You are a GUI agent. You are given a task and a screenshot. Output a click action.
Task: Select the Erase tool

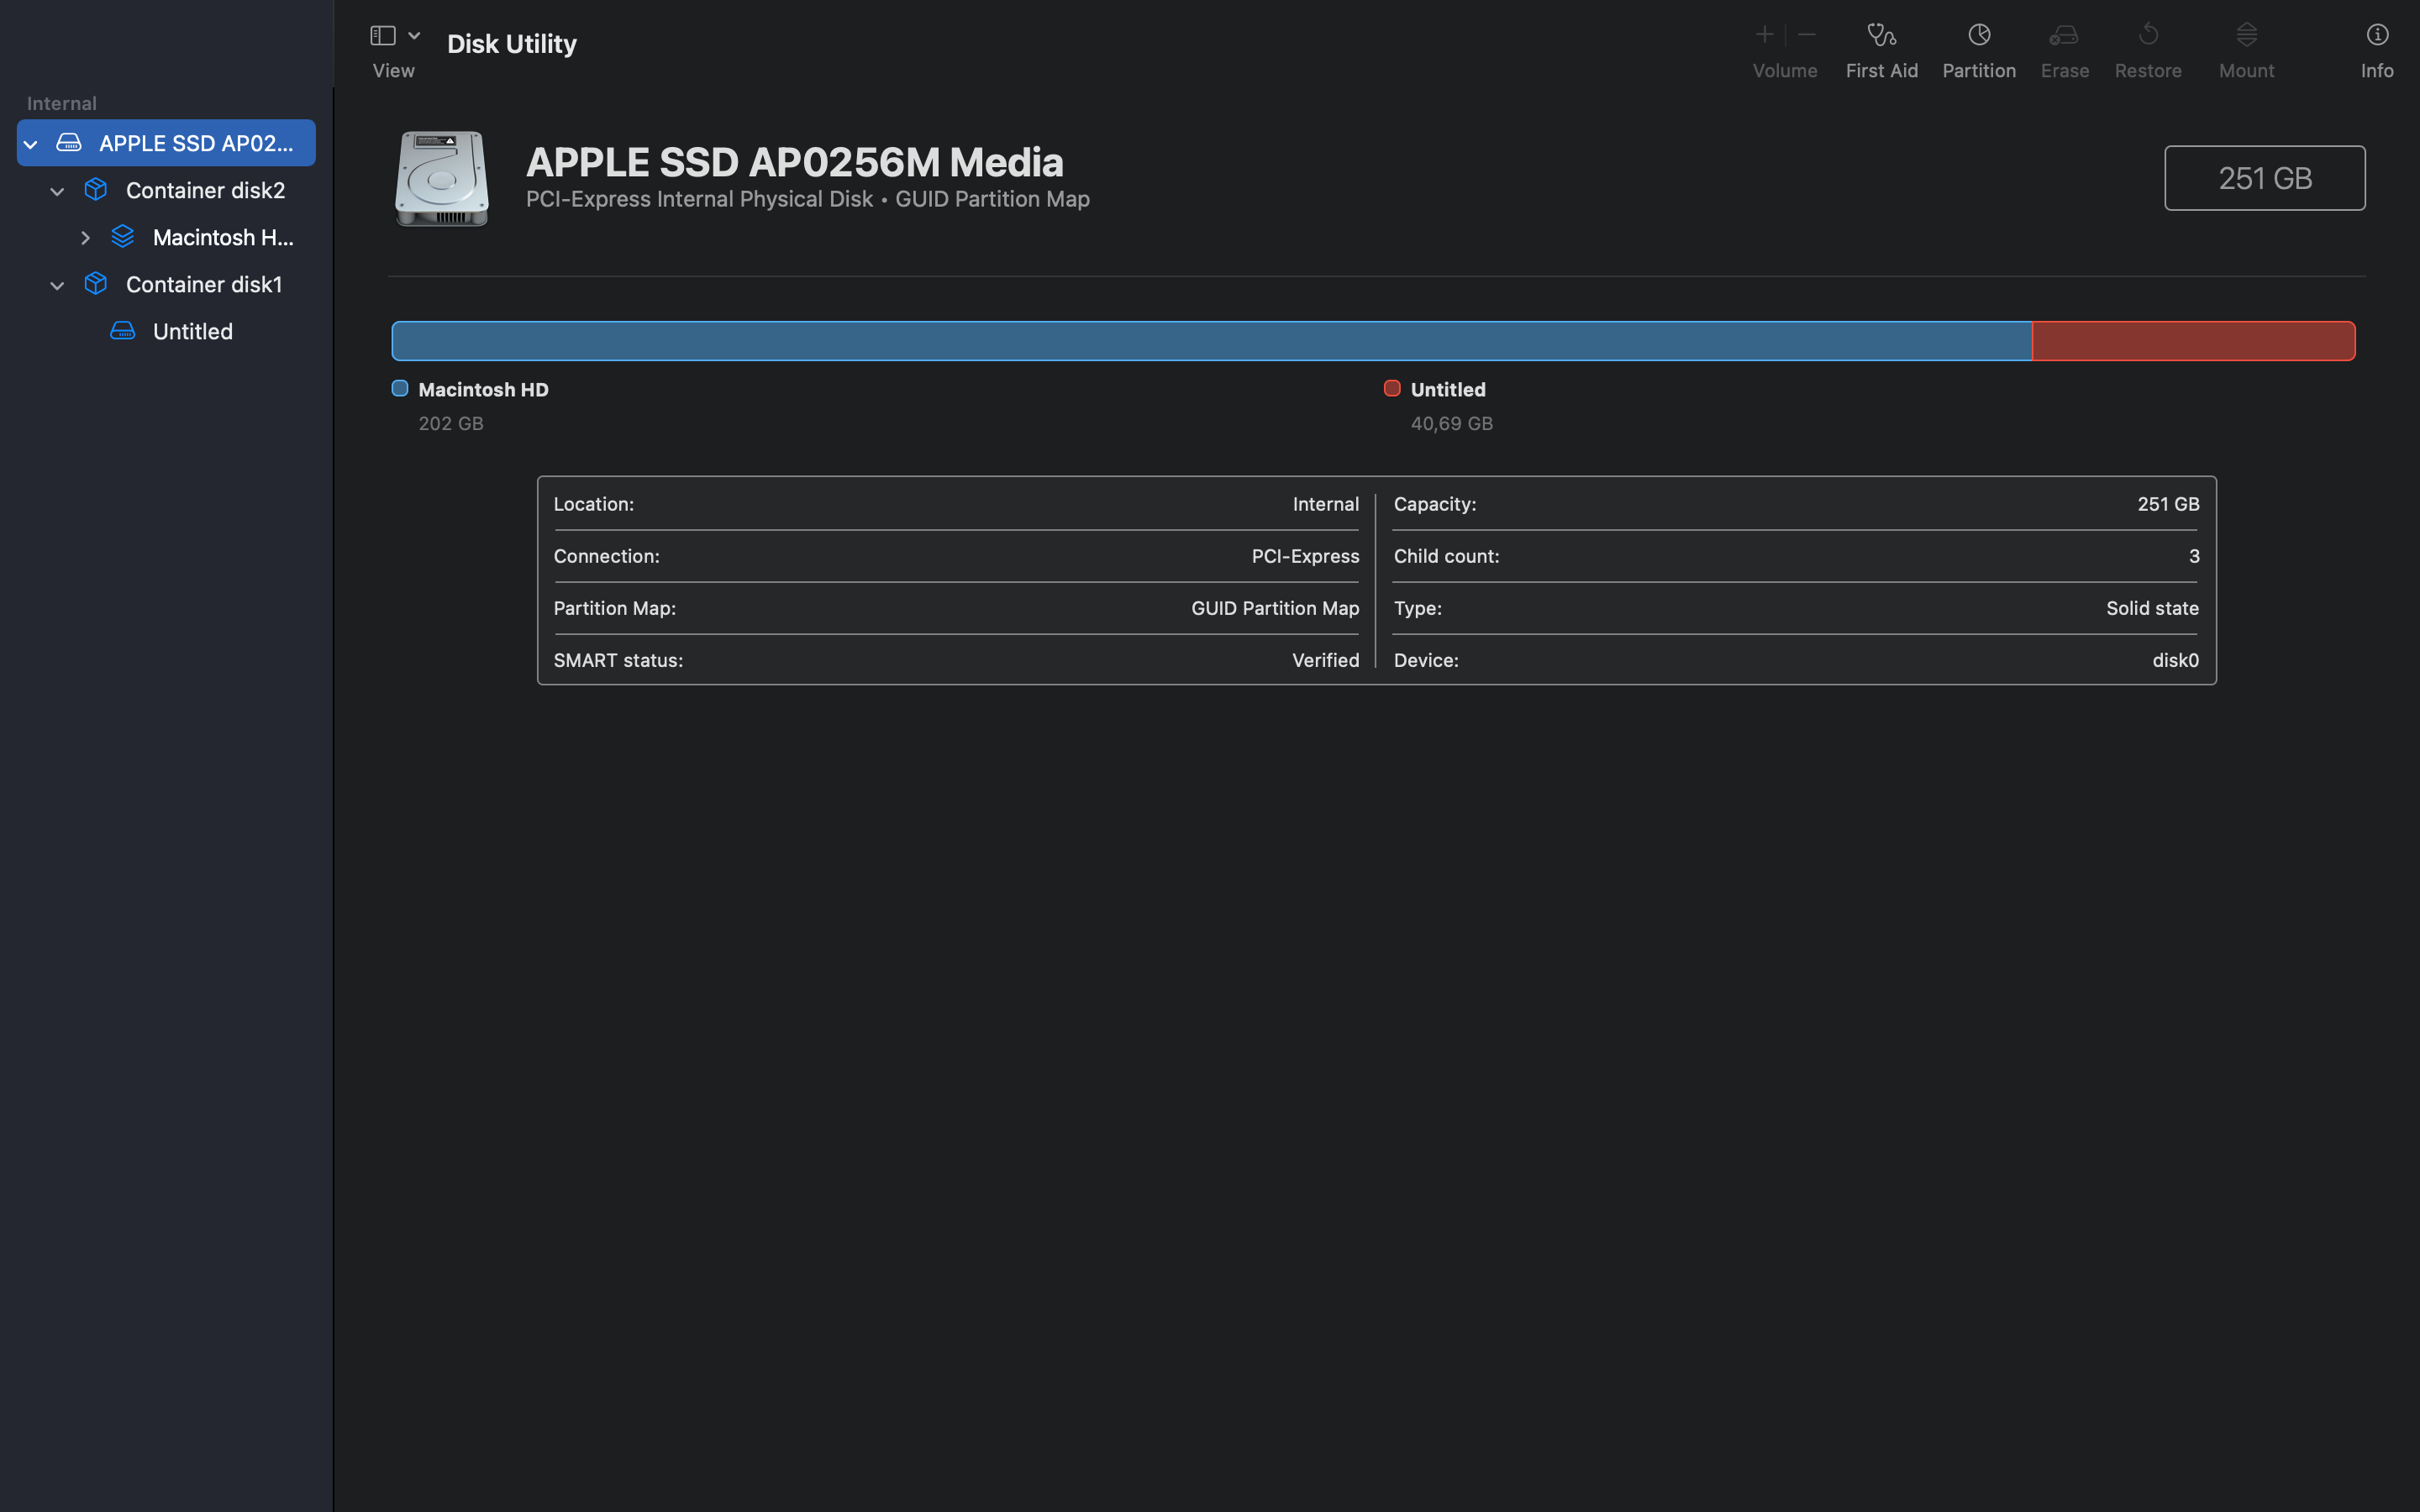coord(2064,47)
